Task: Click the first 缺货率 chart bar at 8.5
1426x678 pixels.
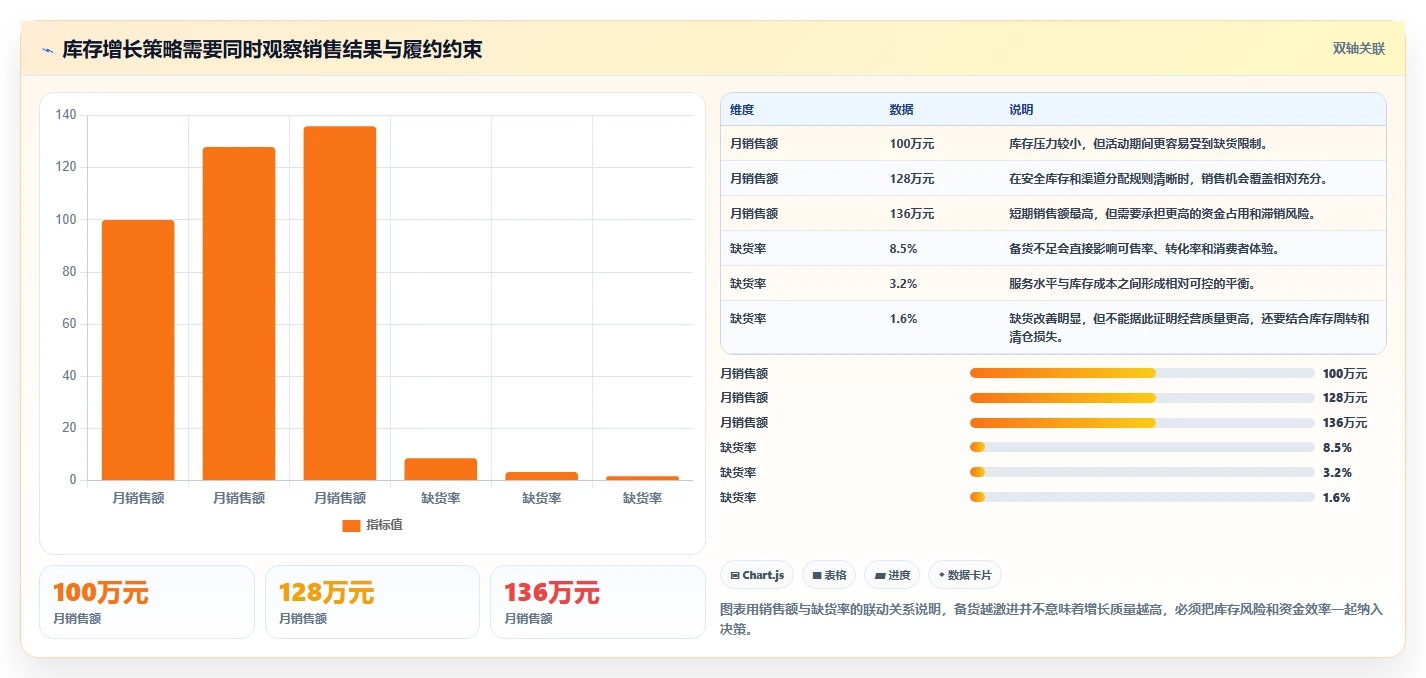Action: (441, 469)
